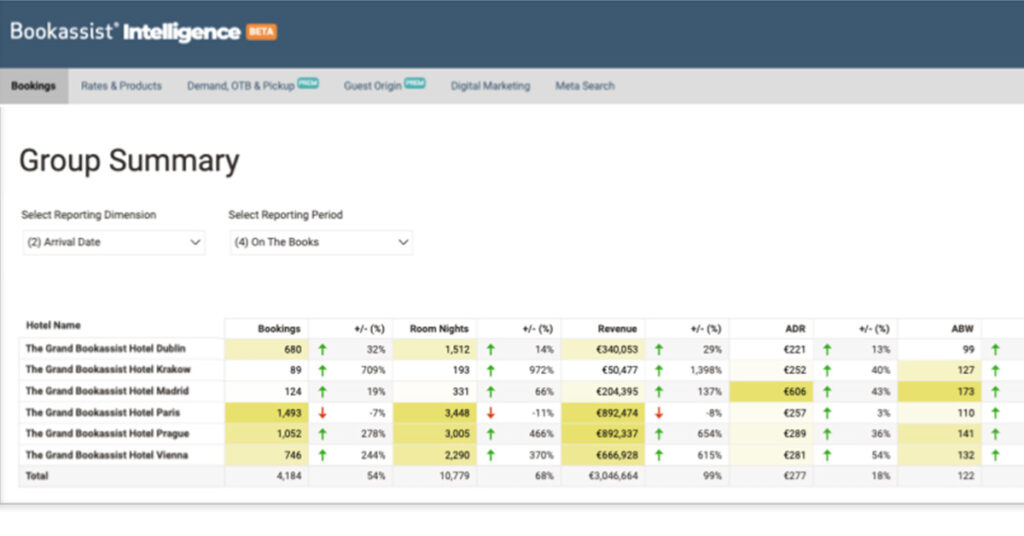This screenshot has height=536, width=1024.
Task: Select The Grand Bookassist Hotel Paris row name
Action: coord(103,413)
